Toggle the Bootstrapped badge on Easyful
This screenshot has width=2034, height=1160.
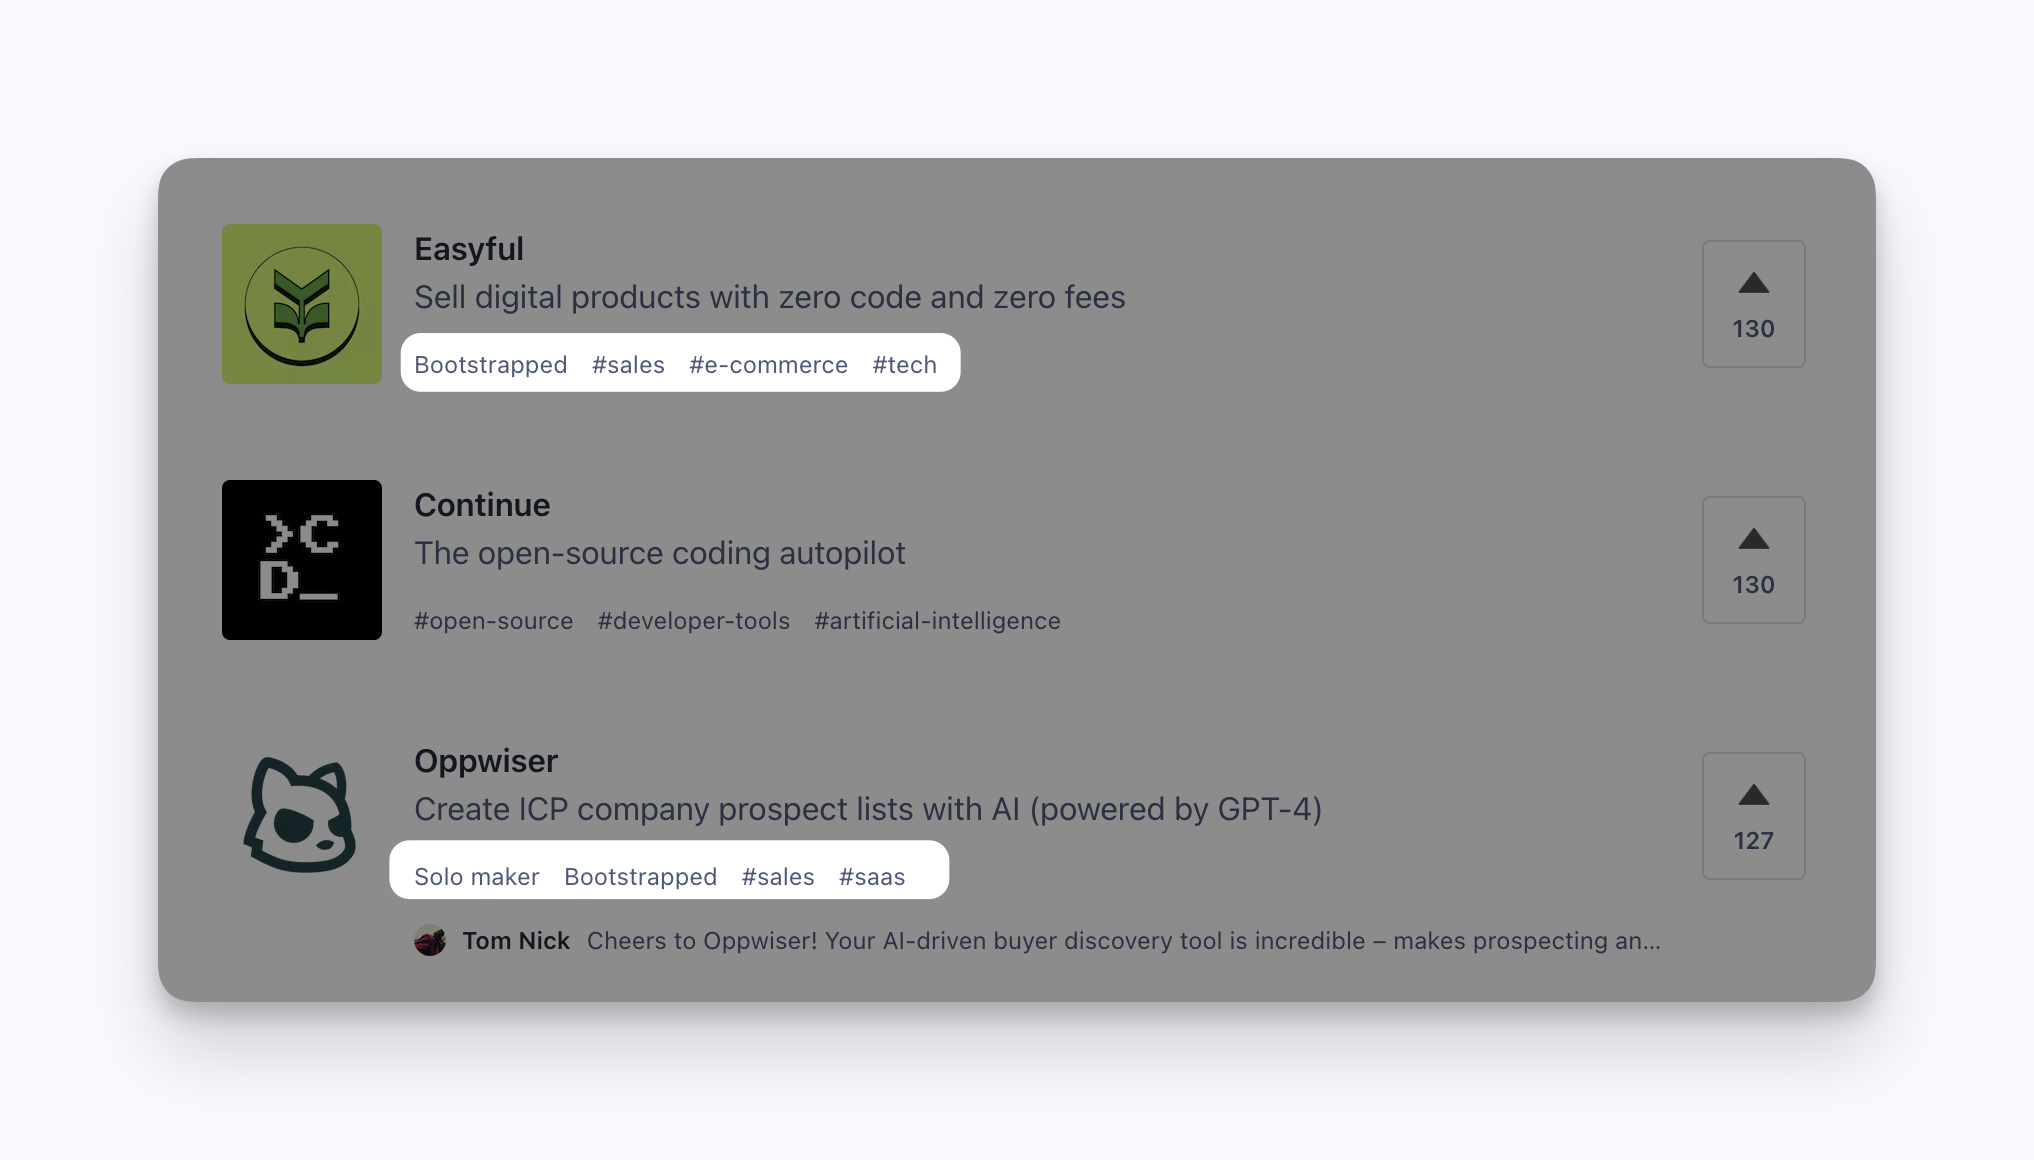490,364
